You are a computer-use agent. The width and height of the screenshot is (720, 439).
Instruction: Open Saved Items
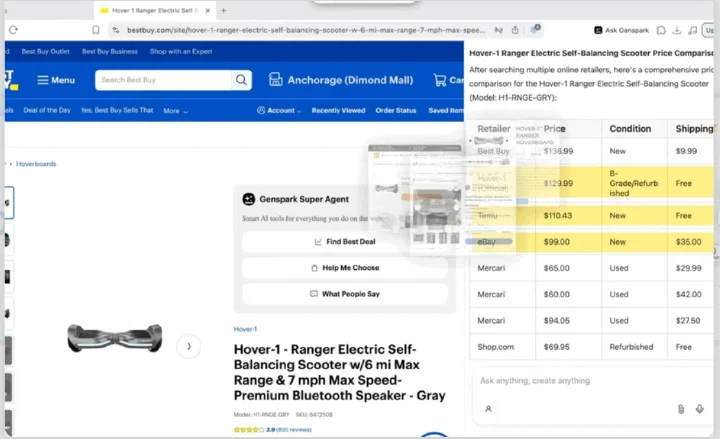tap(446, 110)
